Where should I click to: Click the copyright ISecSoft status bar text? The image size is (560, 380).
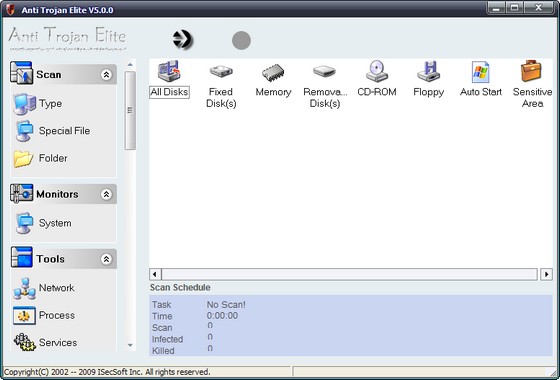(107, 371)
